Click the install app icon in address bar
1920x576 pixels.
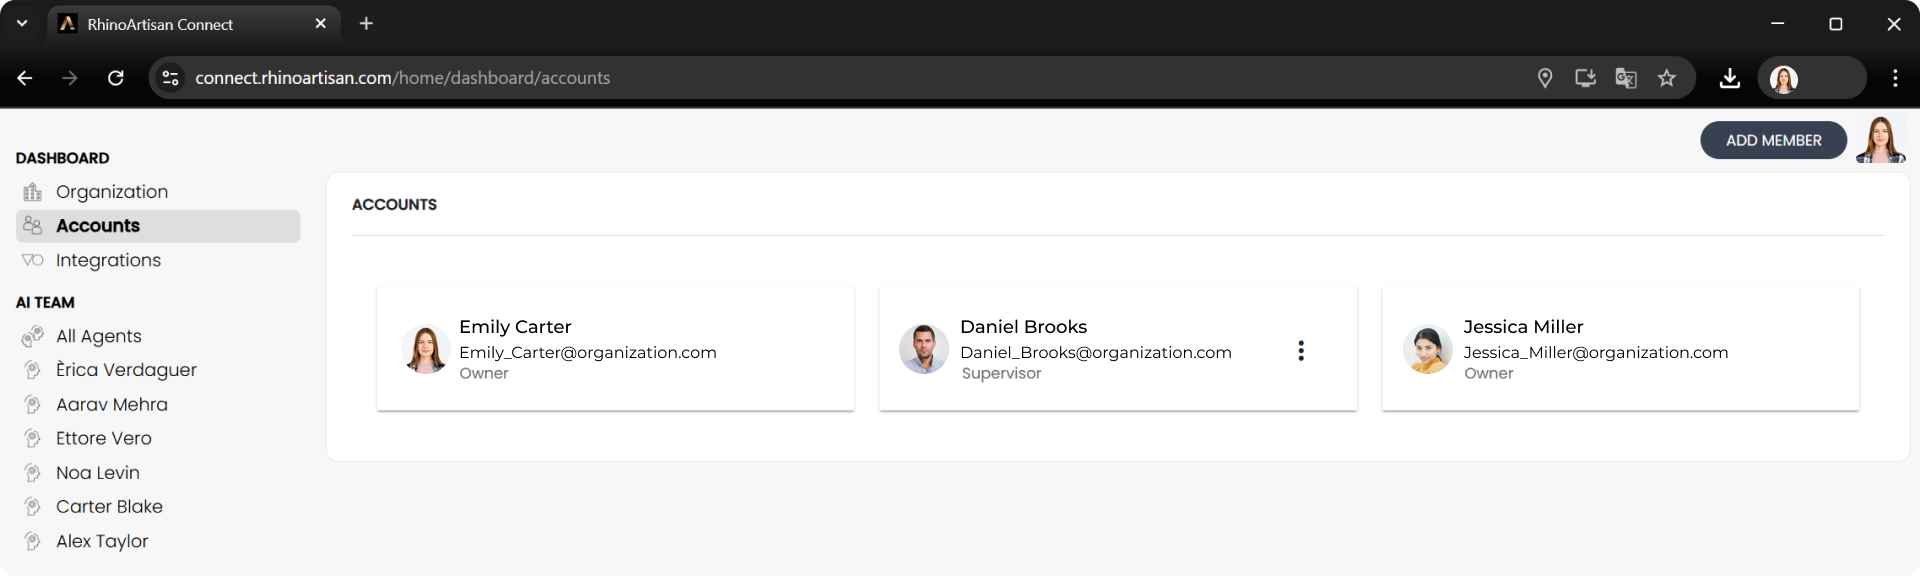pos(1585,78)
